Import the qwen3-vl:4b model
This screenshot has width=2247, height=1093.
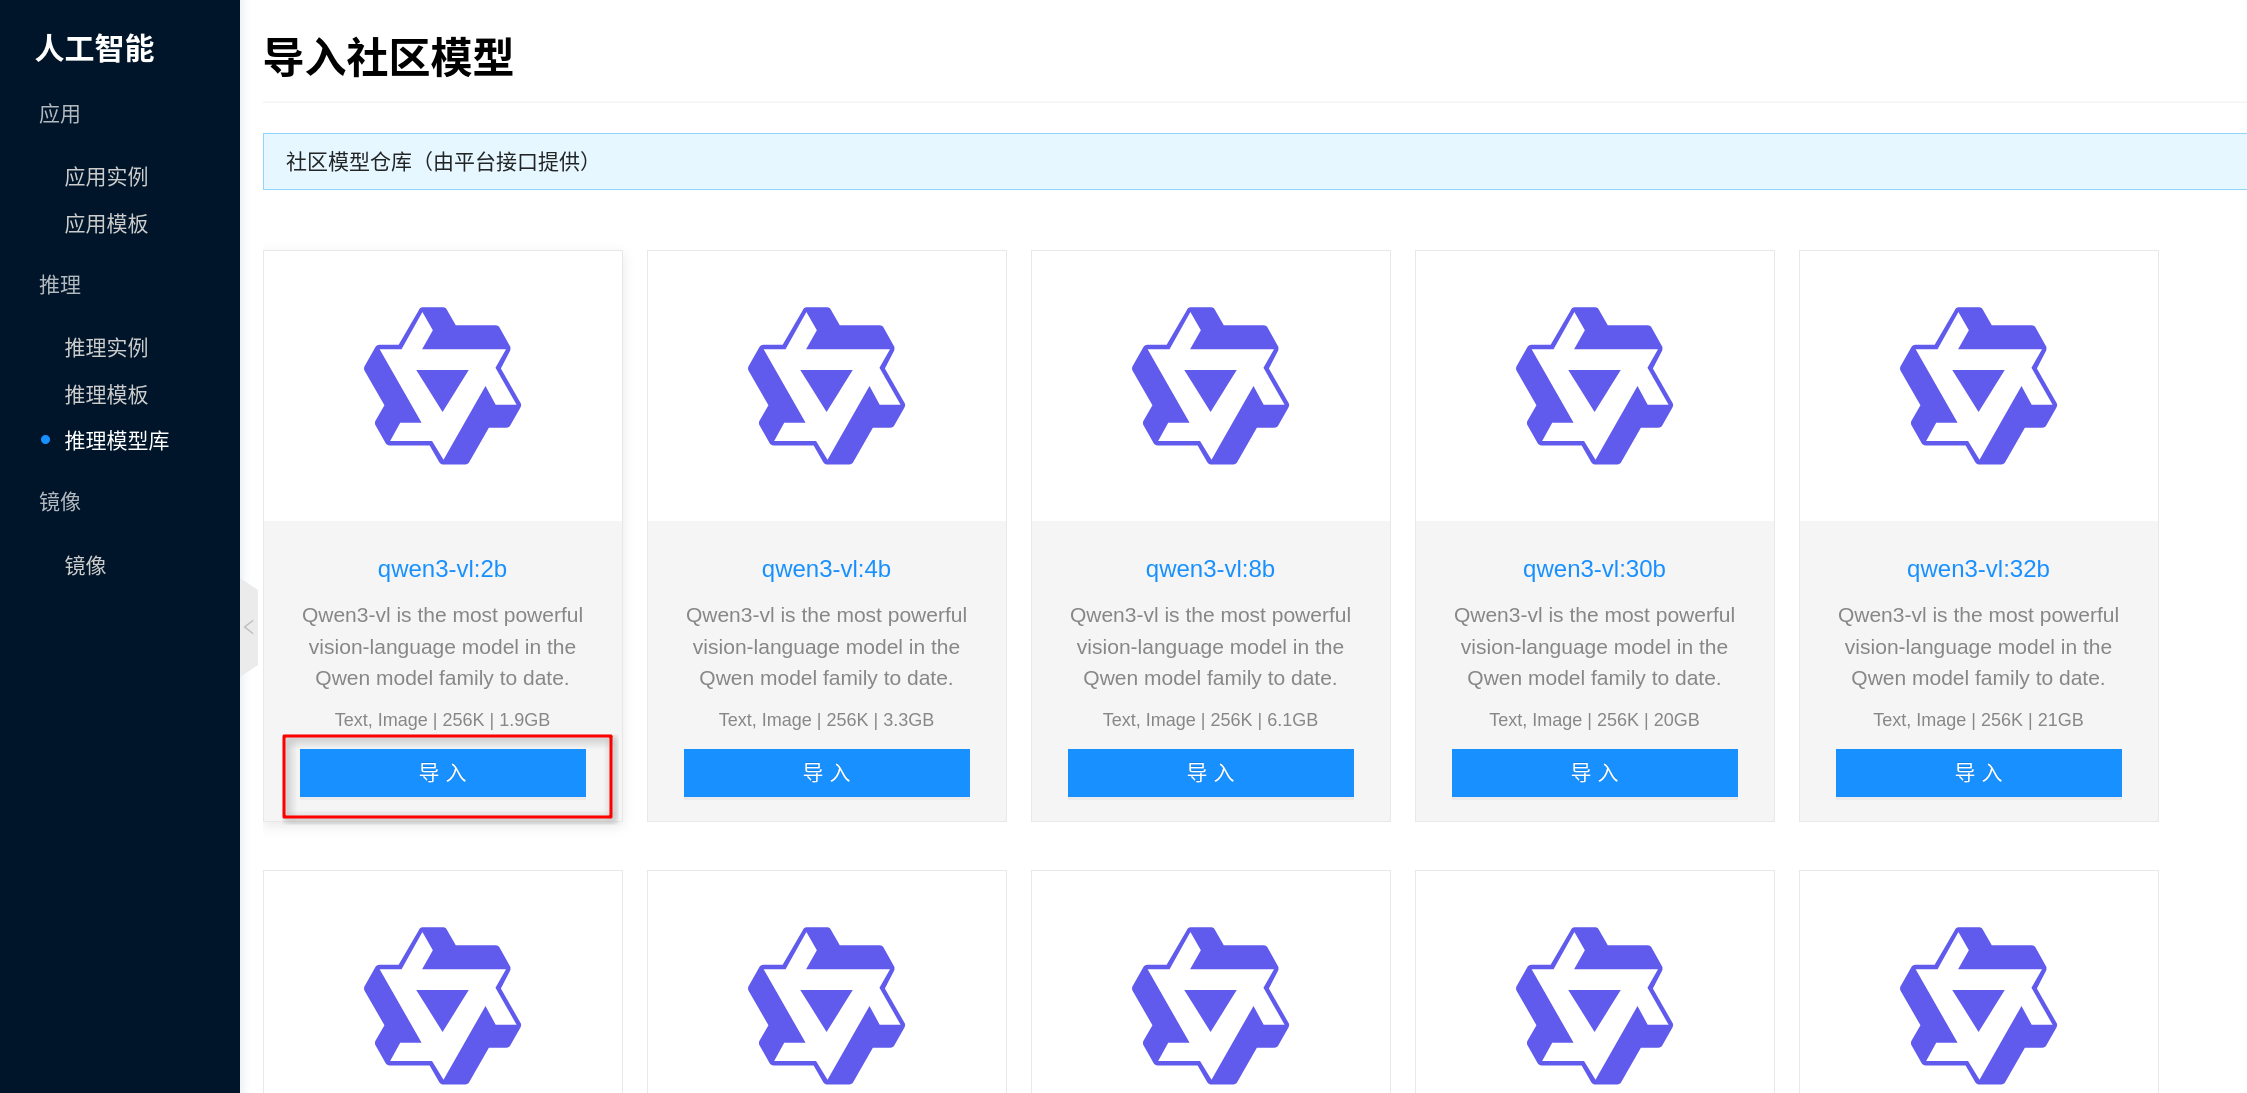[826, 773]
